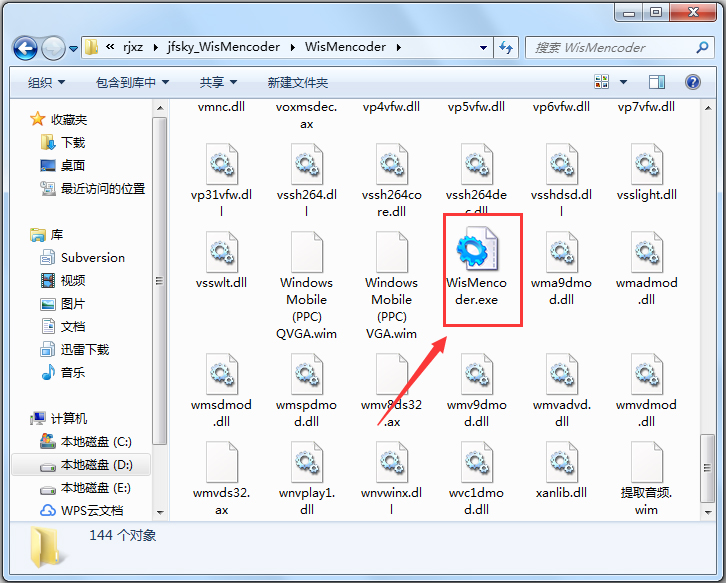Open WPS云文档 in navigation pane

click(81, 510)
